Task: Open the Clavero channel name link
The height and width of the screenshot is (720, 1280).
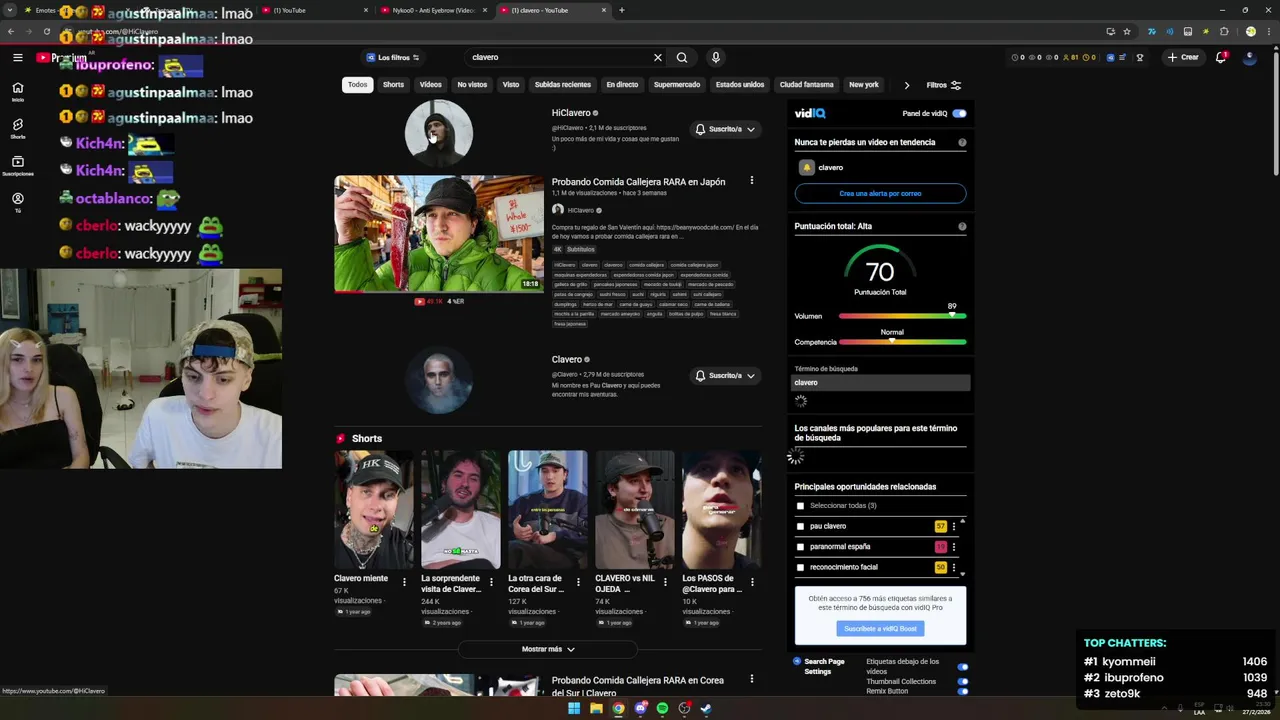Action: (567, 359)
